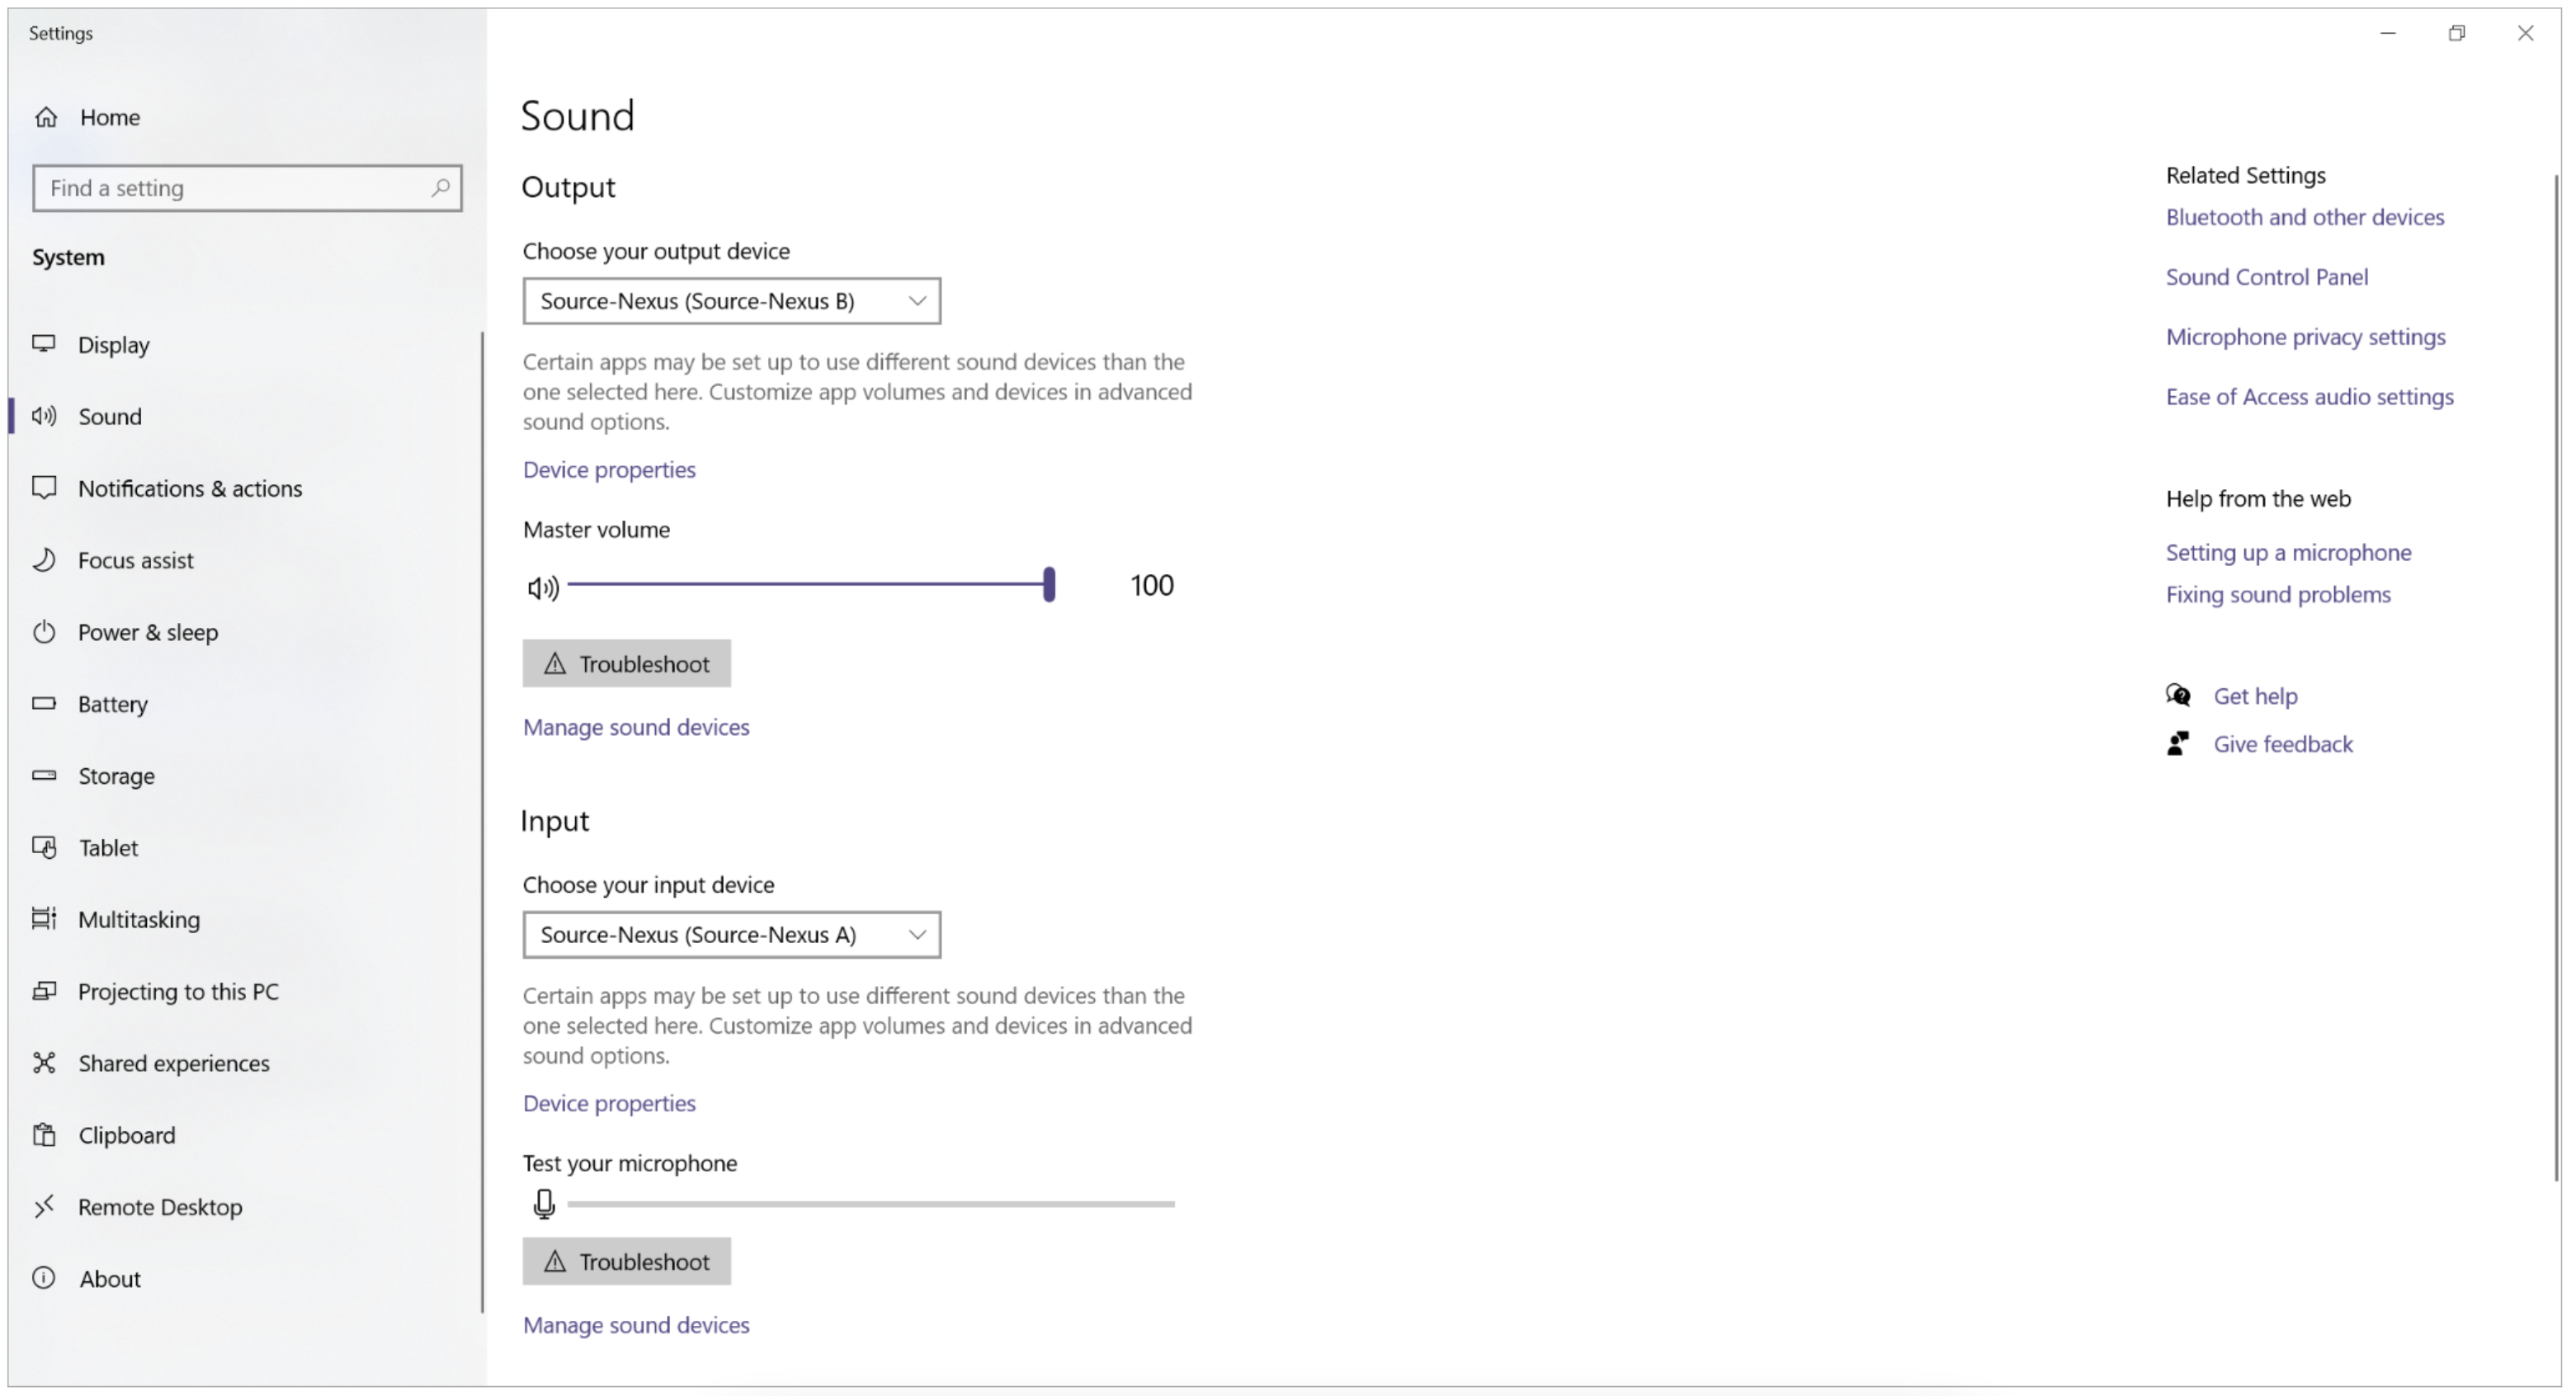The image size is (2576, 1396).
Task: Click the master volume slider handle
Action: click(1049, 585)
